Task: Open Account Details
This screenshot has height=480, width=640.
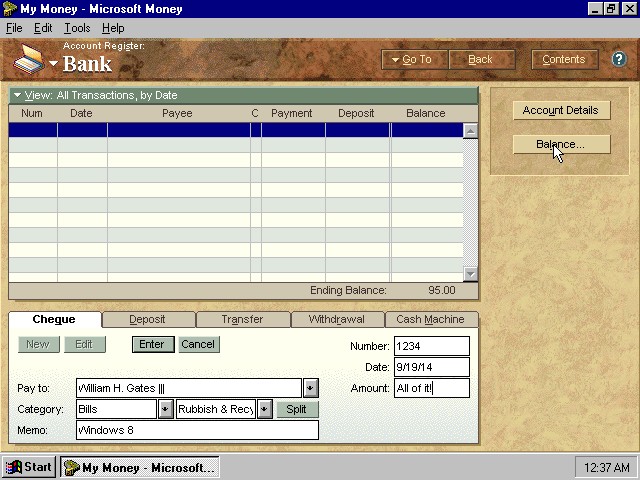Action: [560, 110]
